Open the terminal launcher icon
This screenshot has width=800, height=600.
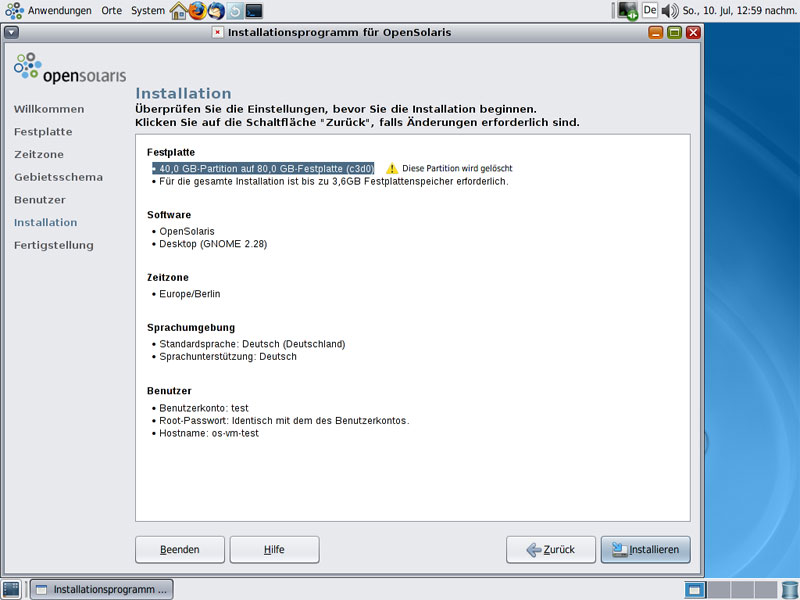pyautogui.click(x=254, y=11)
